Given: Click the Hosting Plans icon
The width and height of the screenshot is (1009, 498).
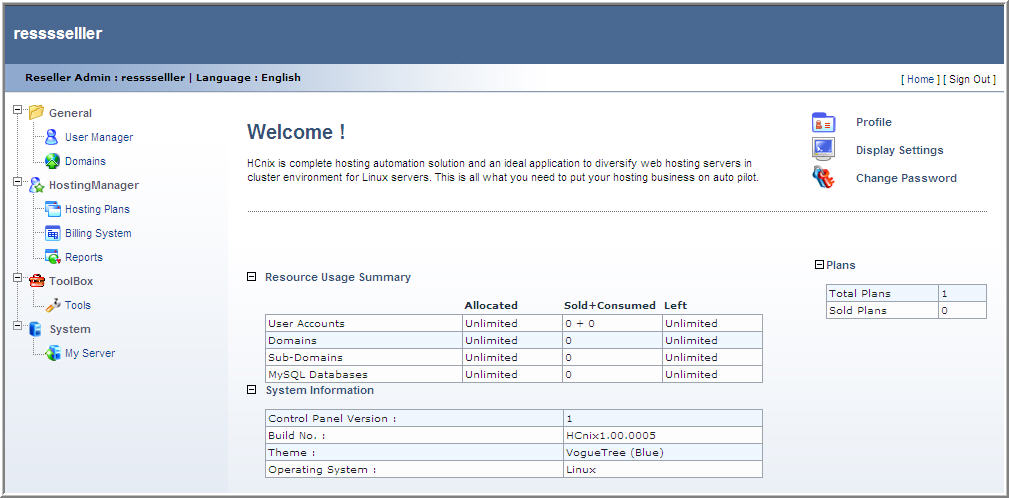Looking at the screenshot, I should pyautogui.click(x=52, y=209).
